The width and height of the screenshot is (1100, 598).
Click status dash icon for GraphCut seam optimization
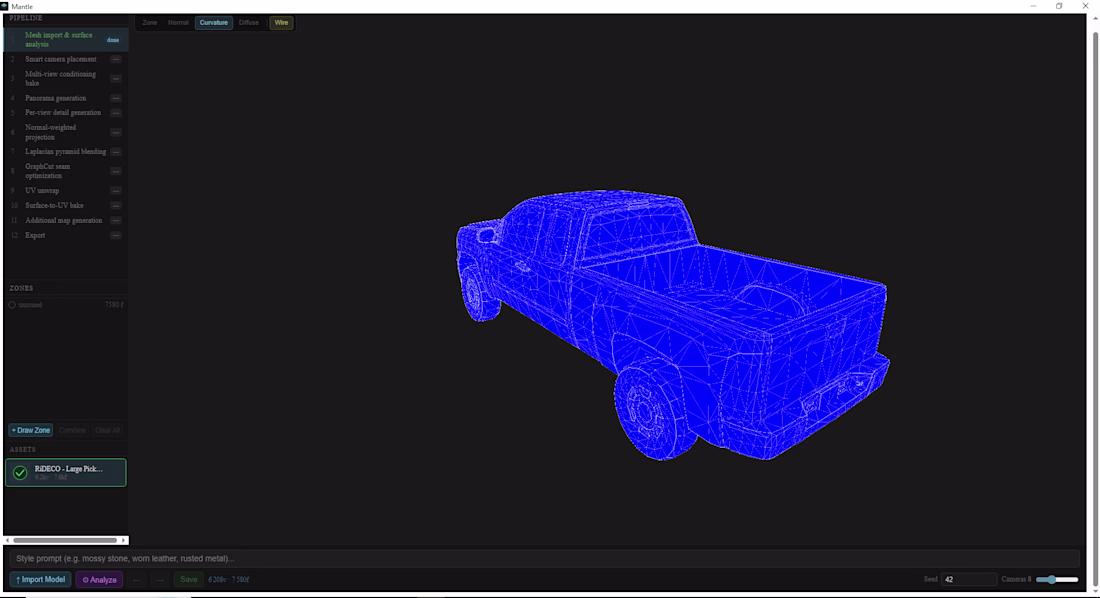tap(116, 171)
